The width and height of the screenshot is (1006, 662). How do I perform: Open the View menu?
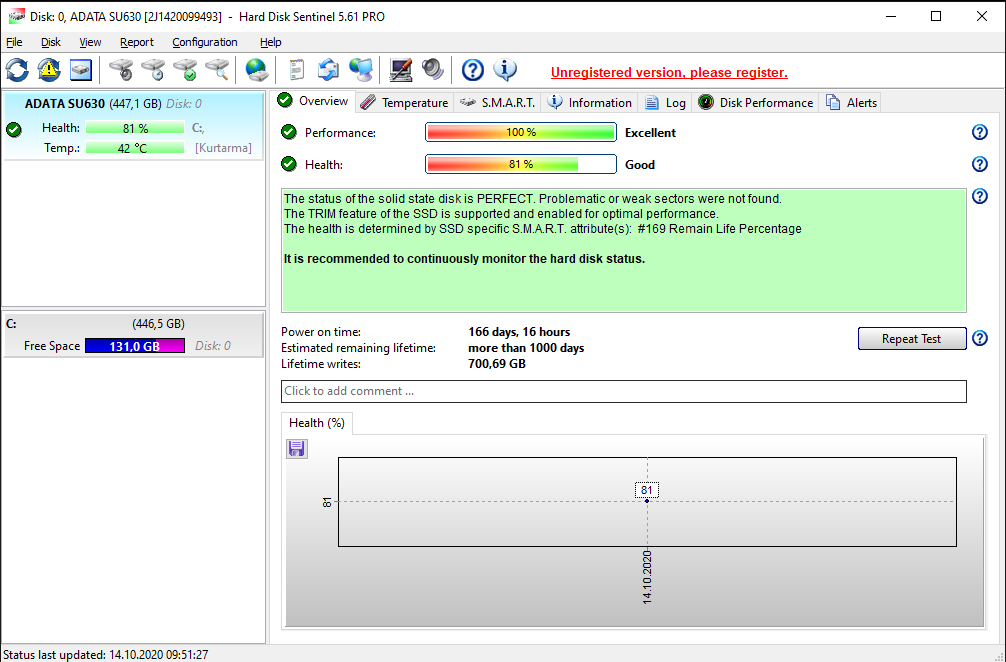point(90,42)
